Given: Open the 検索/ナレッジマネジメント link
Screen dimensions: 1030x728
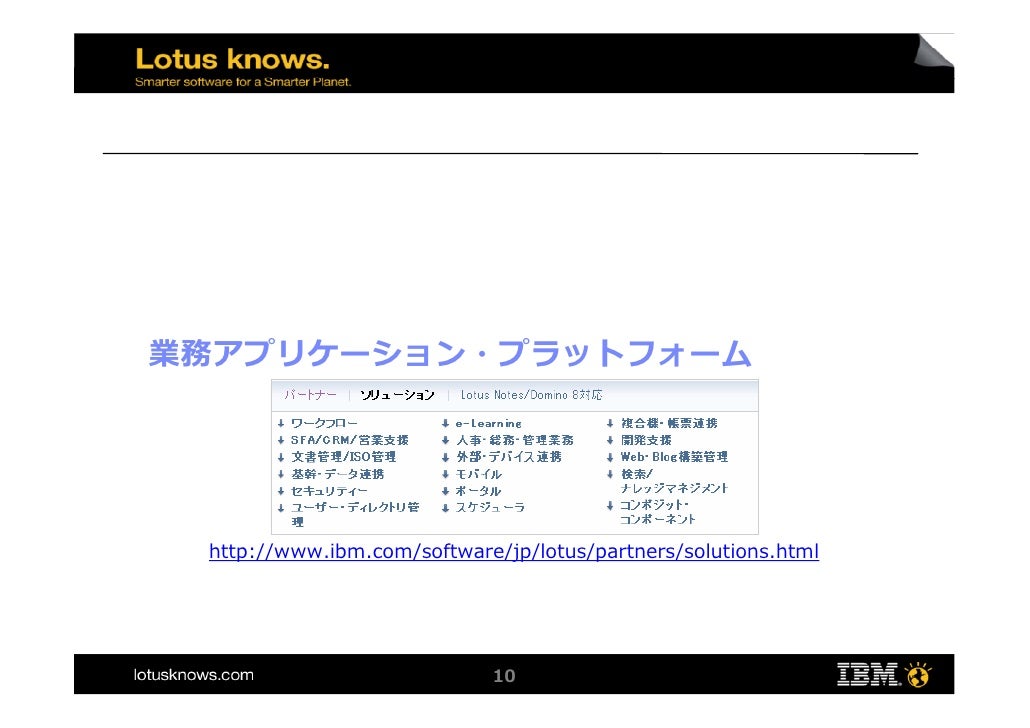Looking at the screenshot, I should 674,481.
